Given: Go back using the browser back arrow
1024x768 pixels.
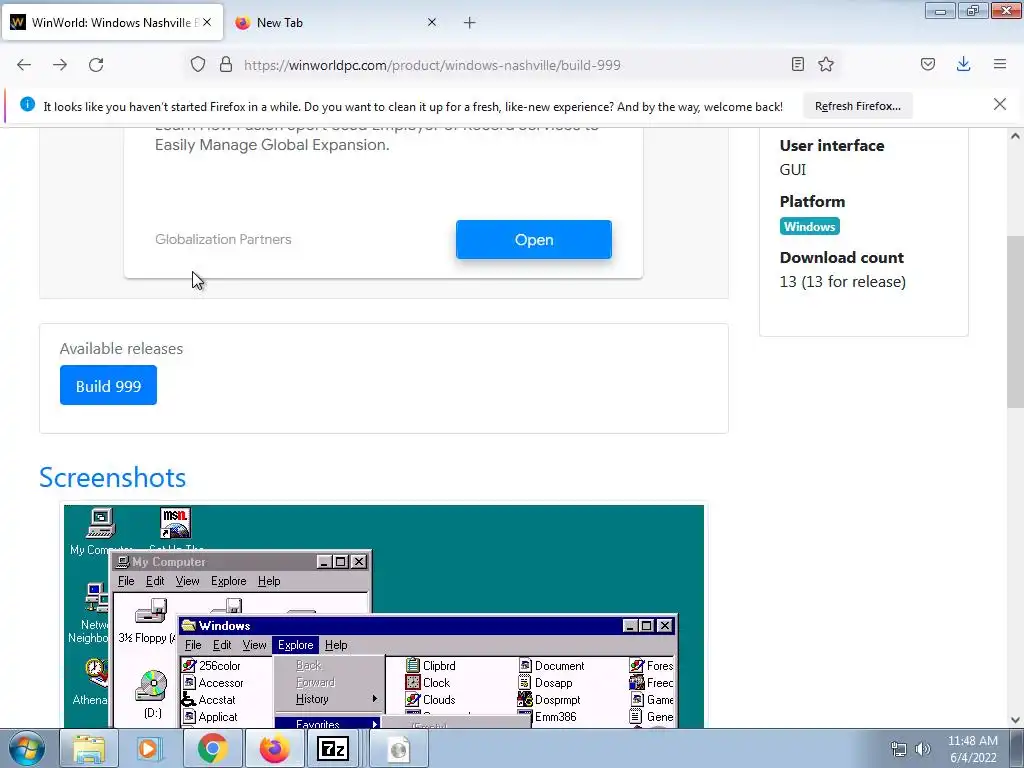Looking at the screenshot, I should (24, 65).
